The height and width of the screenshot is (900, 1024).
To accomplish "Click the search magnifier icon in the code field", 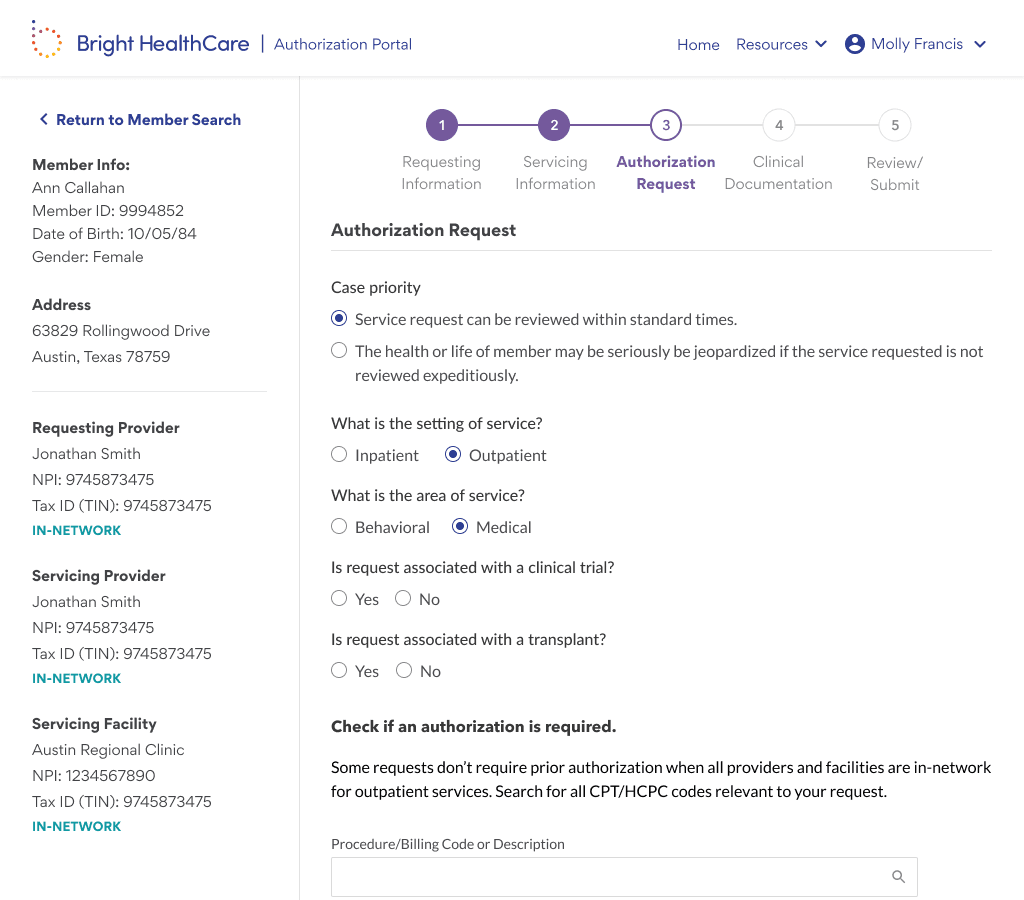I will tap(899, 876).
